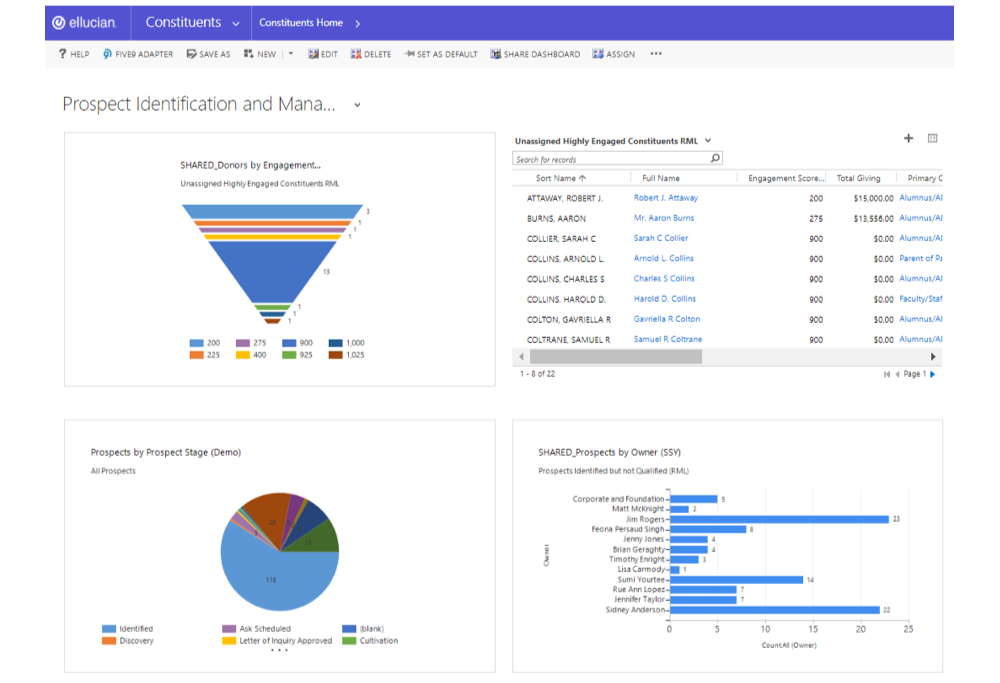Open records grid view icon

pos(932,138)
